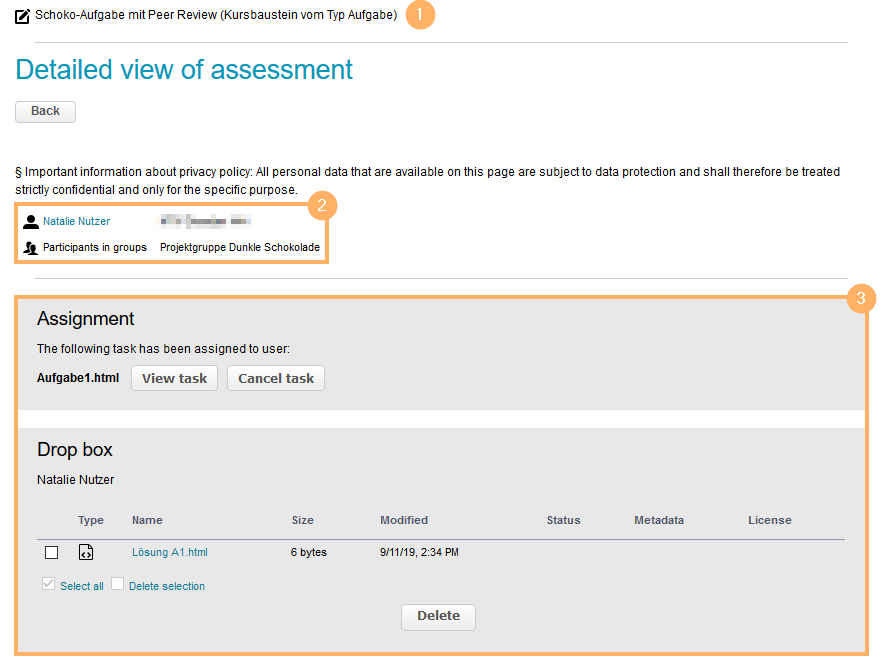Click the HTML file type icon in Drop box

pos(86,552)
